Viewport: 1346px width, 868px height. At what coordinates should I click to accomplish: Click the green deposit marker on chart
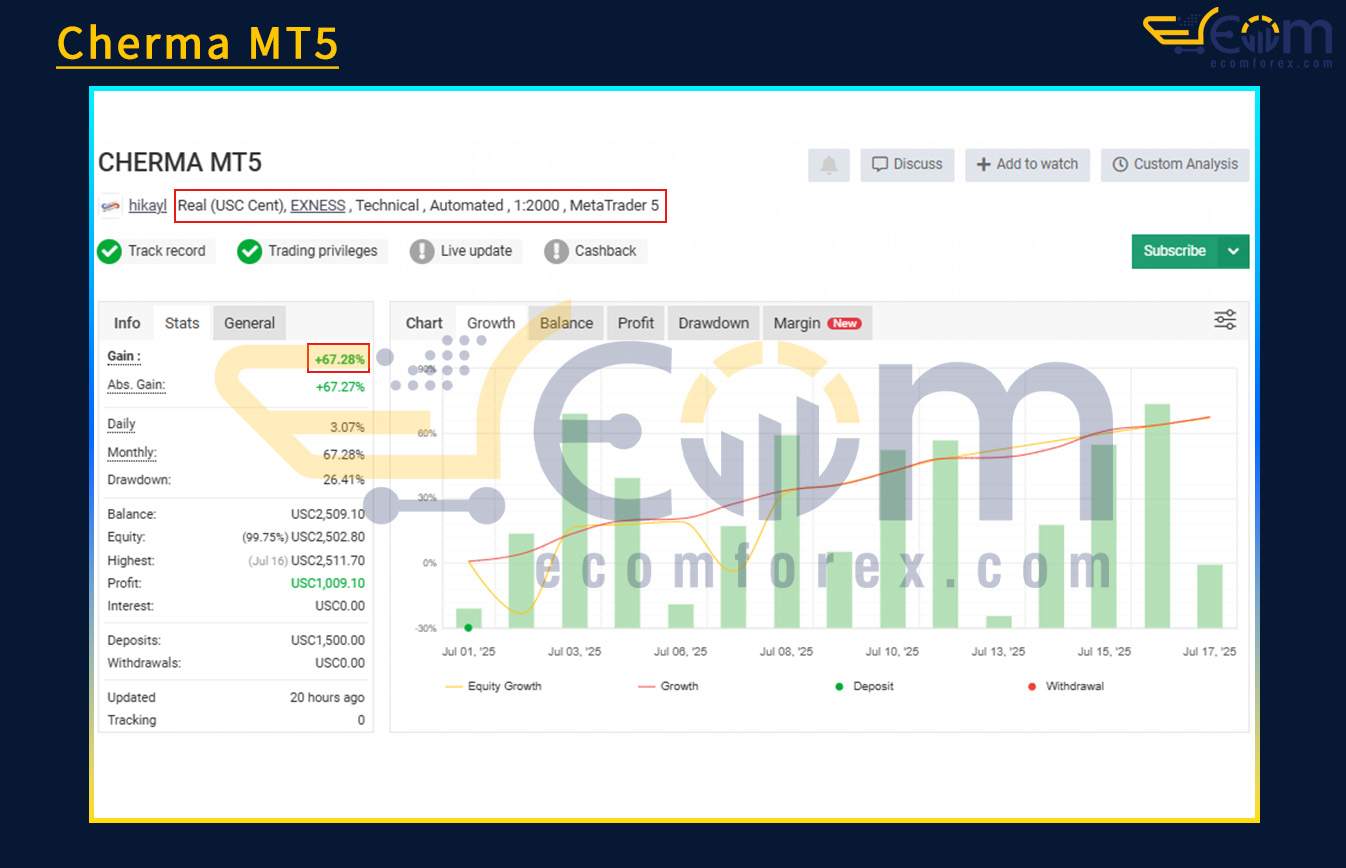pos(468,627)
